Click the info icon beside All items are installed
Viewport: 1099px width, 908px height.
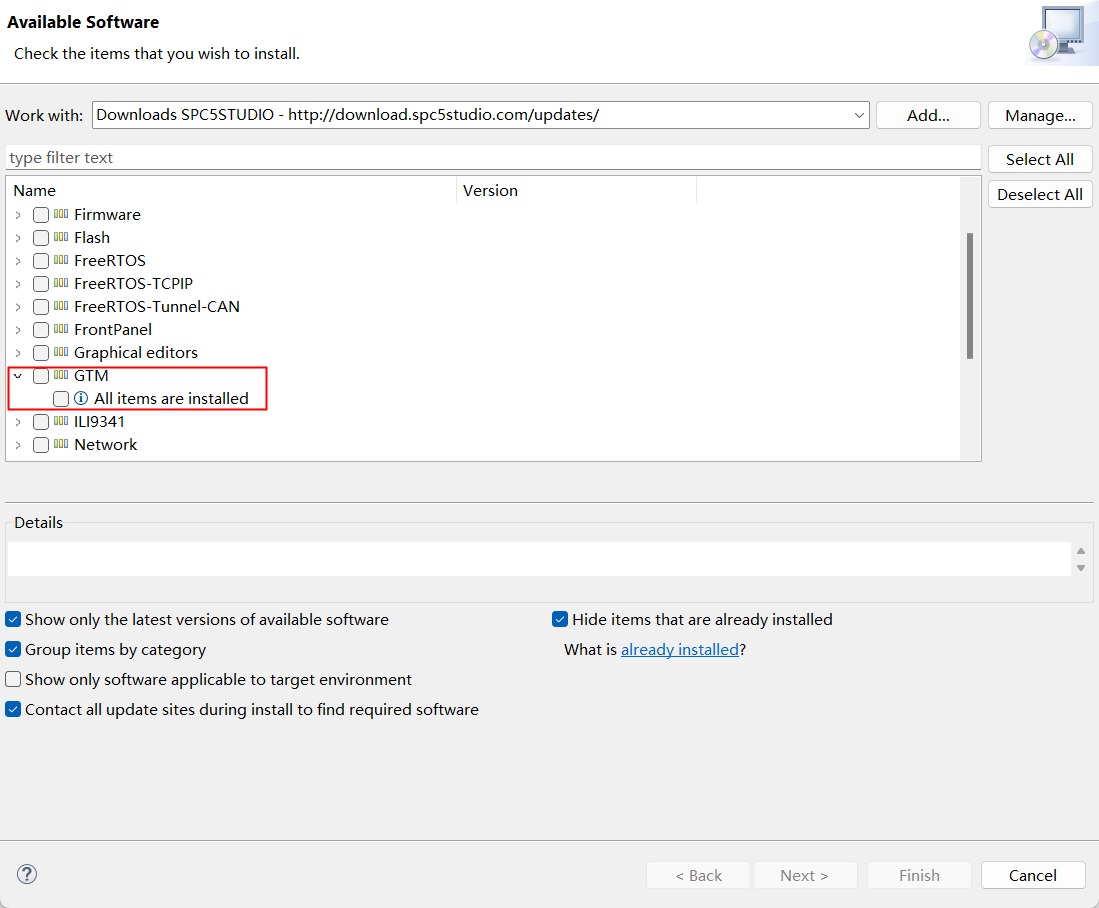pyautogui.click(x=81, y=399)
